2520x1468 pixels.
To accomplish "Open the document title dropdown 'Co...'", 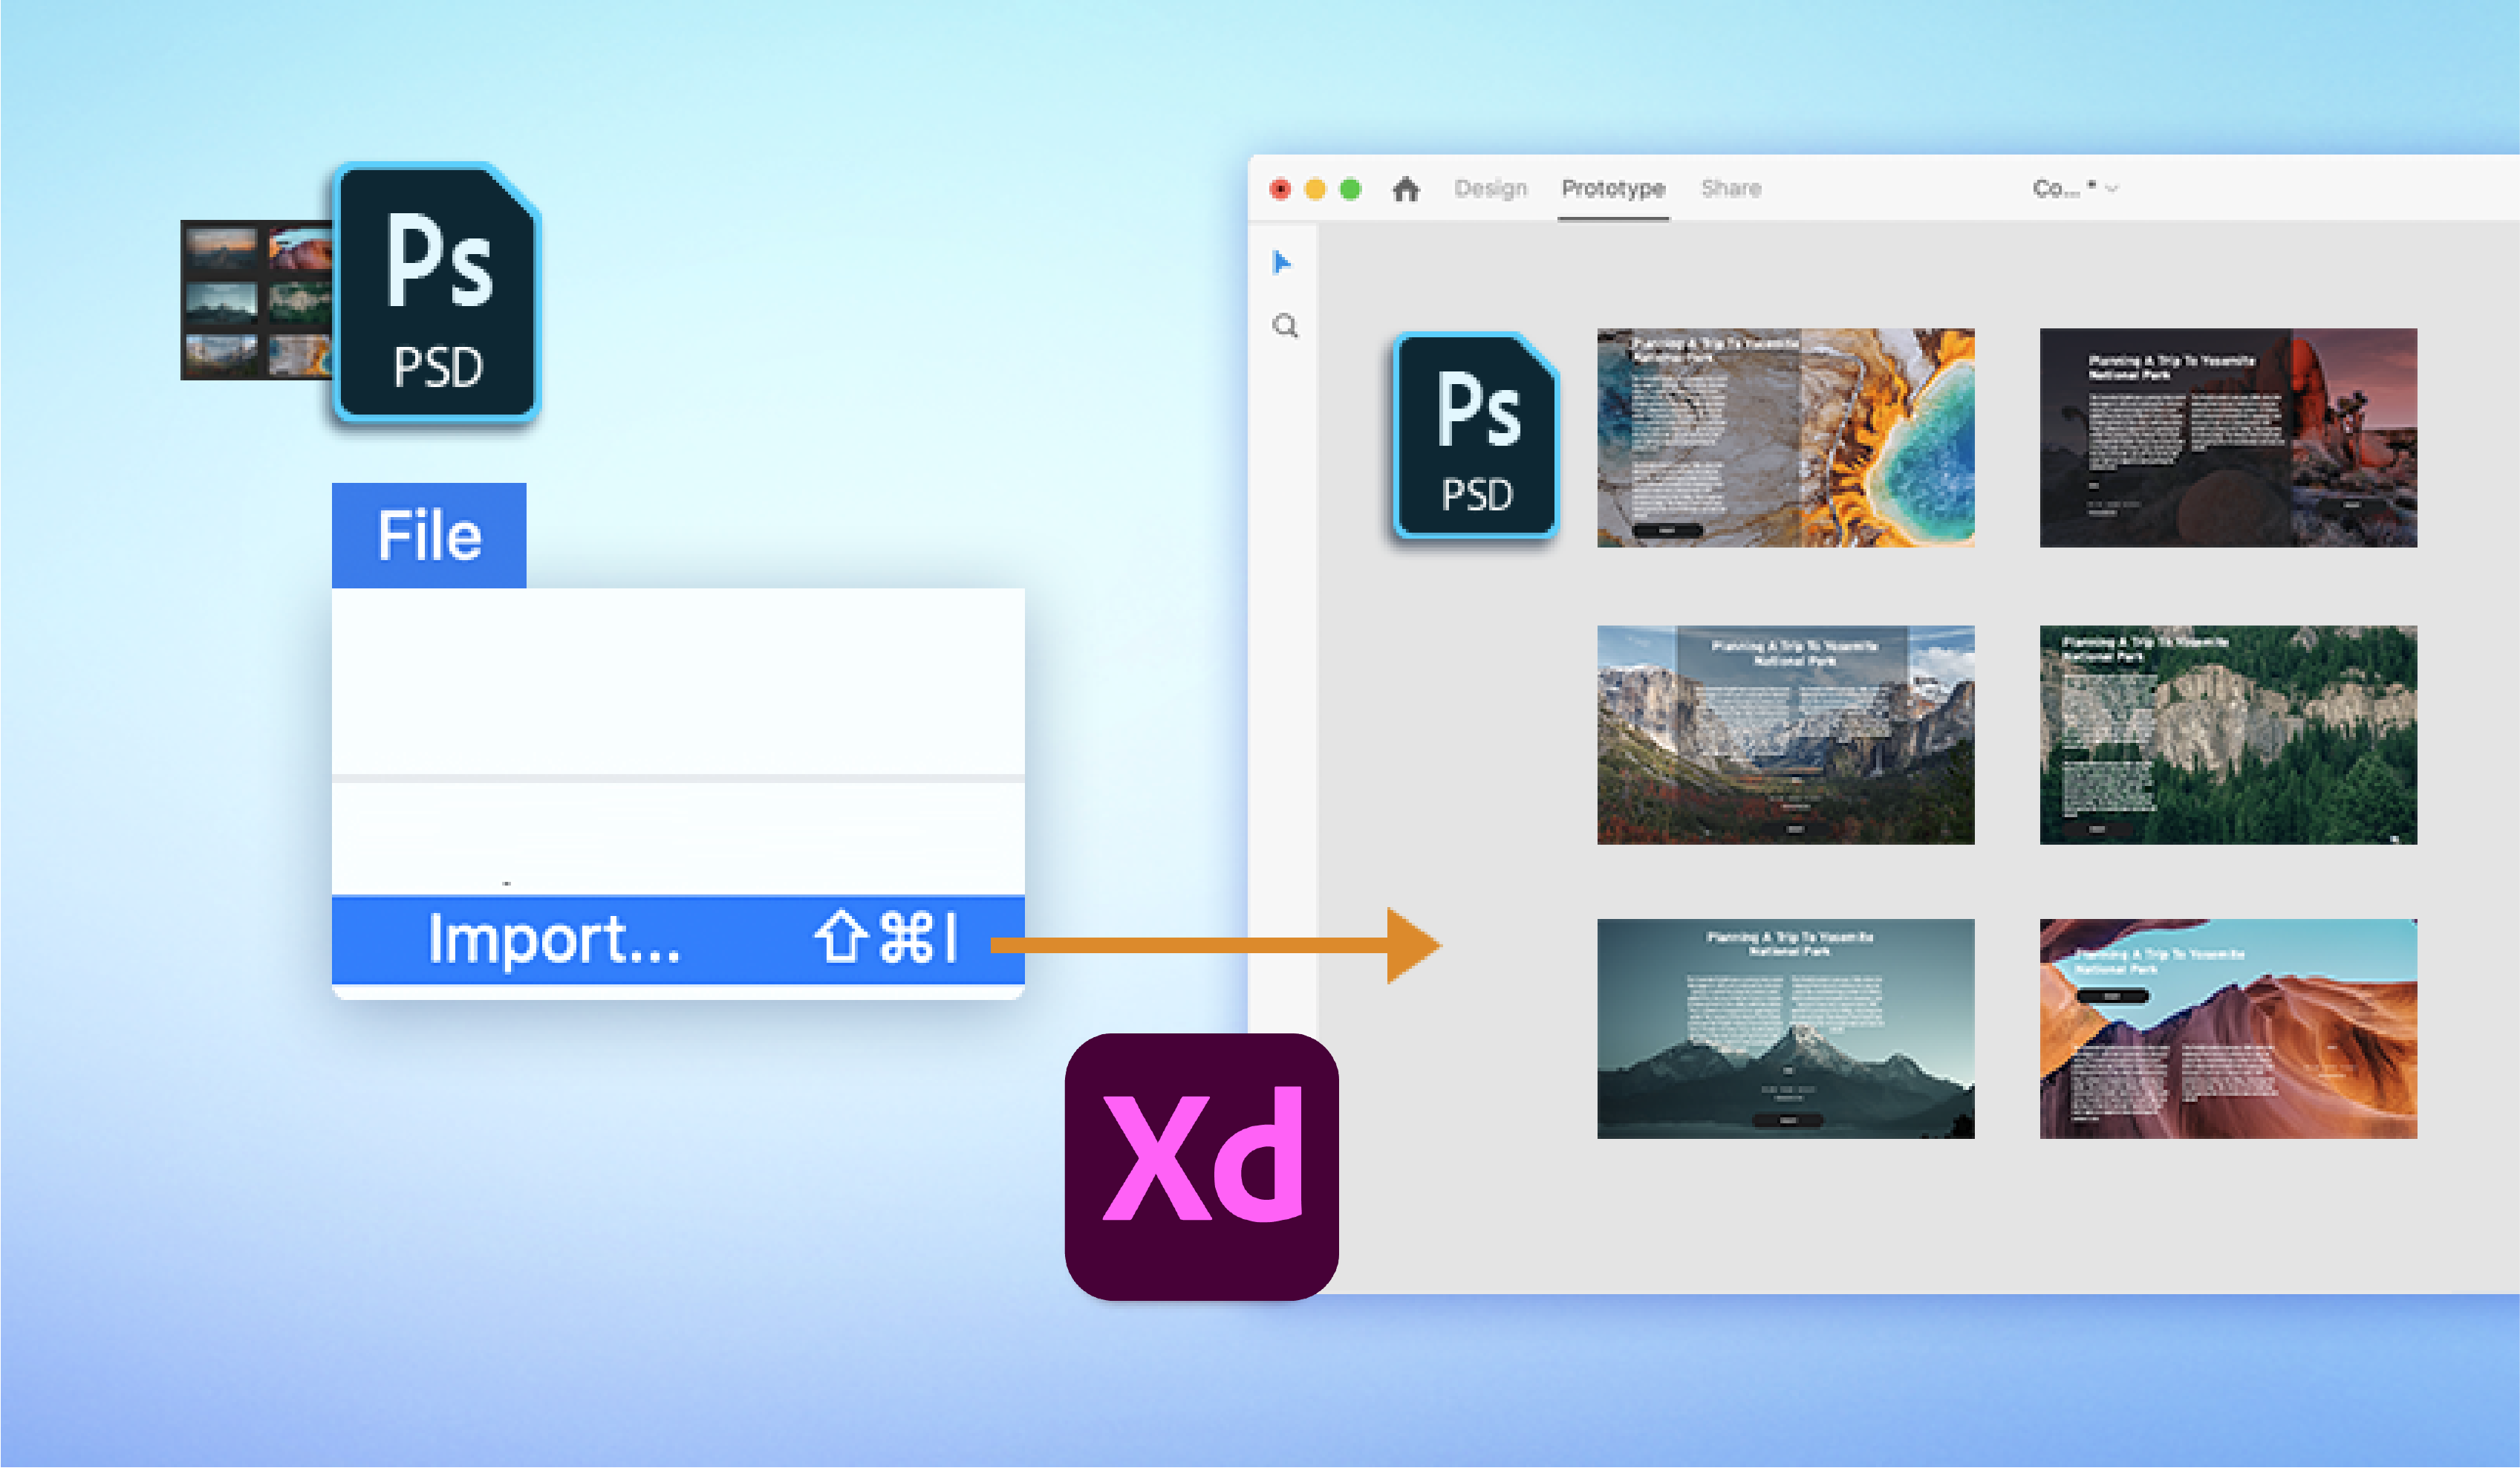I will [x=2075, y=188].
